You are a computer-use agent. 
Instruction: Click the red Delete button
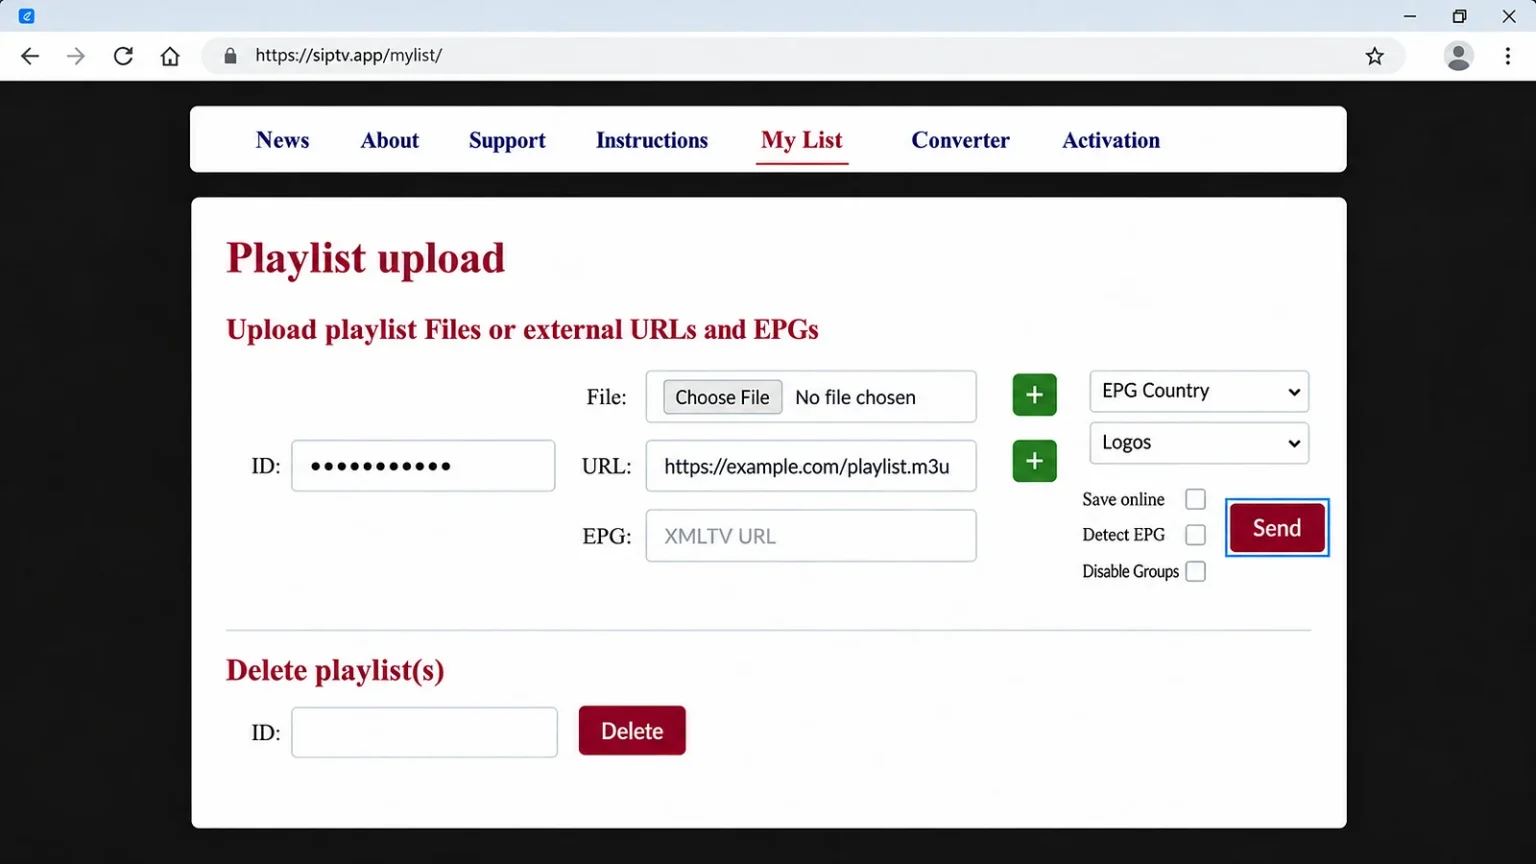point(632,731)
